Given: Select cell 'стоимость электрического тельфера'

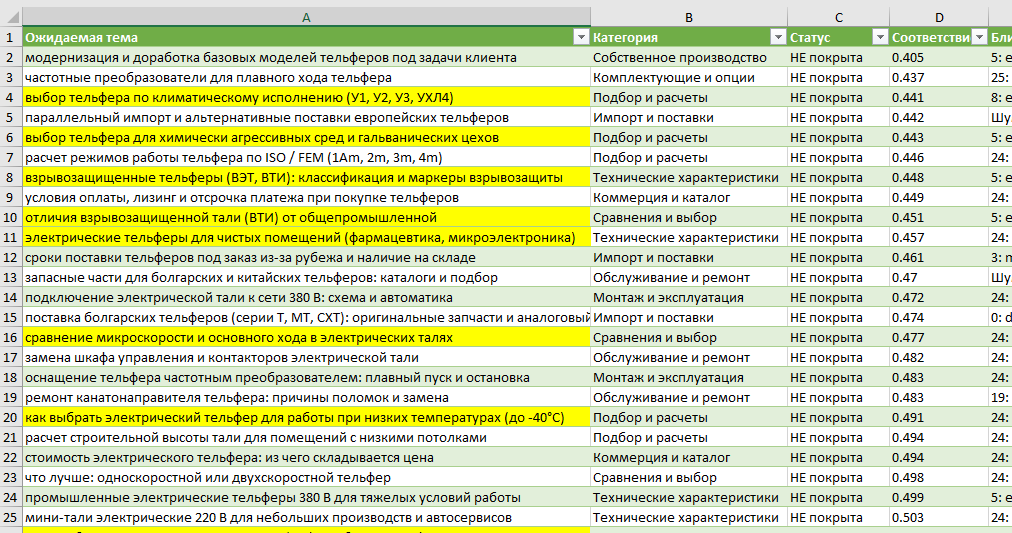Looking at the screenshot, I should pos(306,458).
